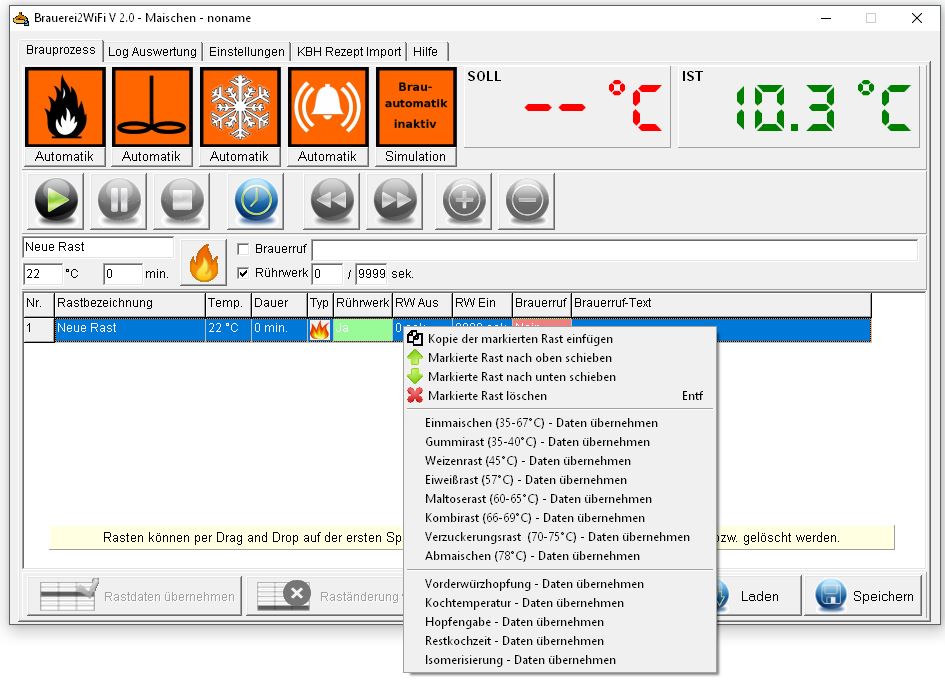Select Markierte Rast löschen from context menu
945x681 pixels.
tap(487, 396)
